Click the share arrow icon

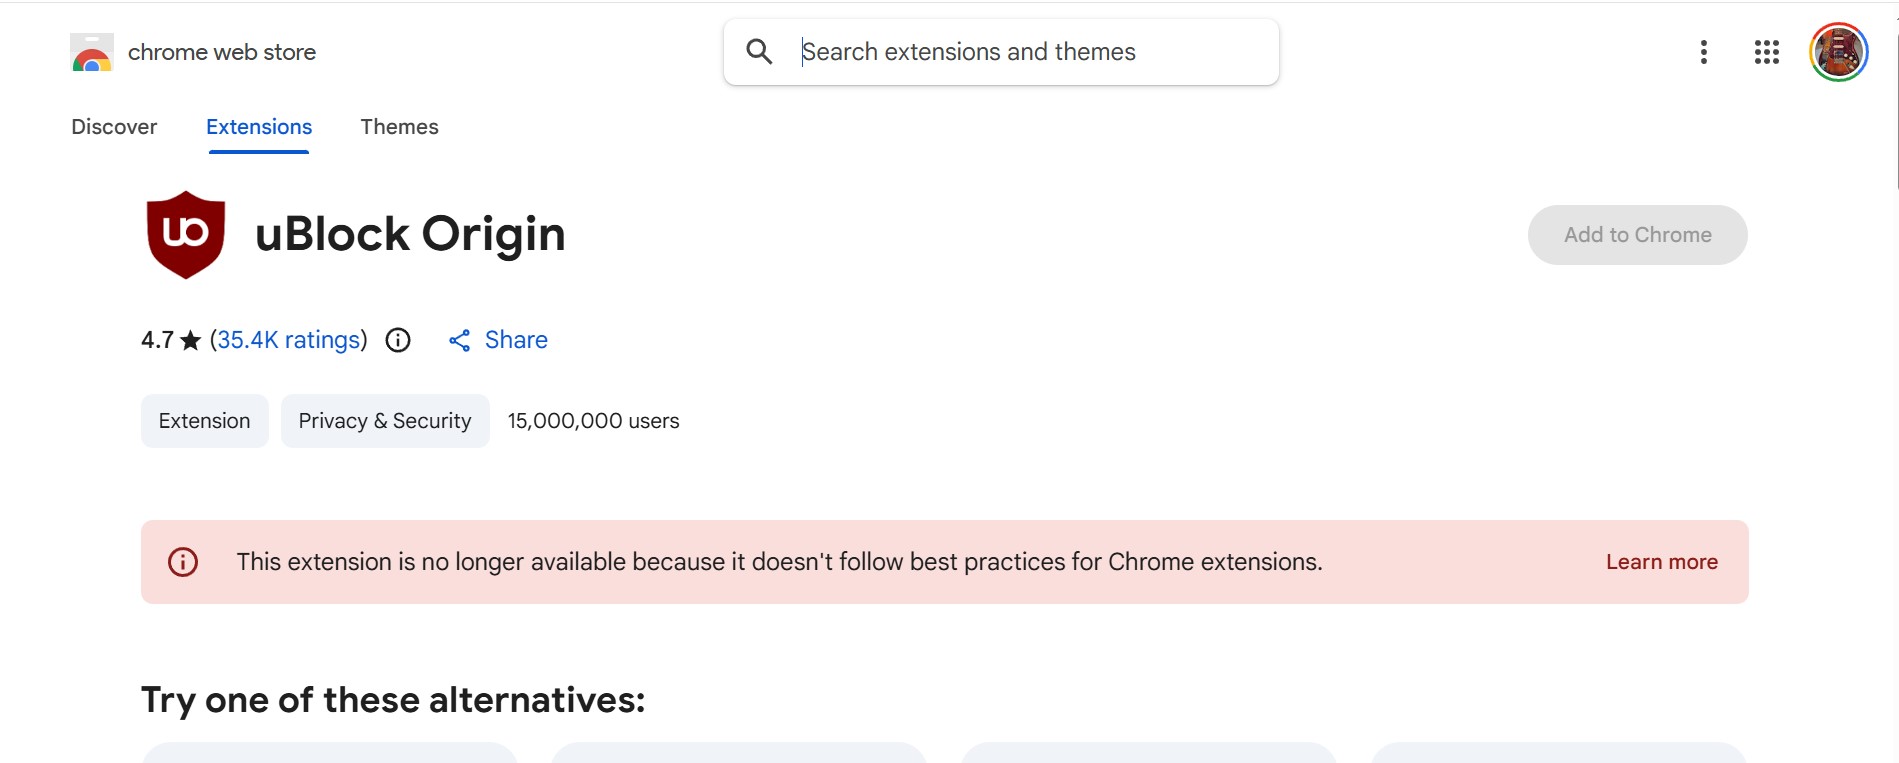point(459,341)
